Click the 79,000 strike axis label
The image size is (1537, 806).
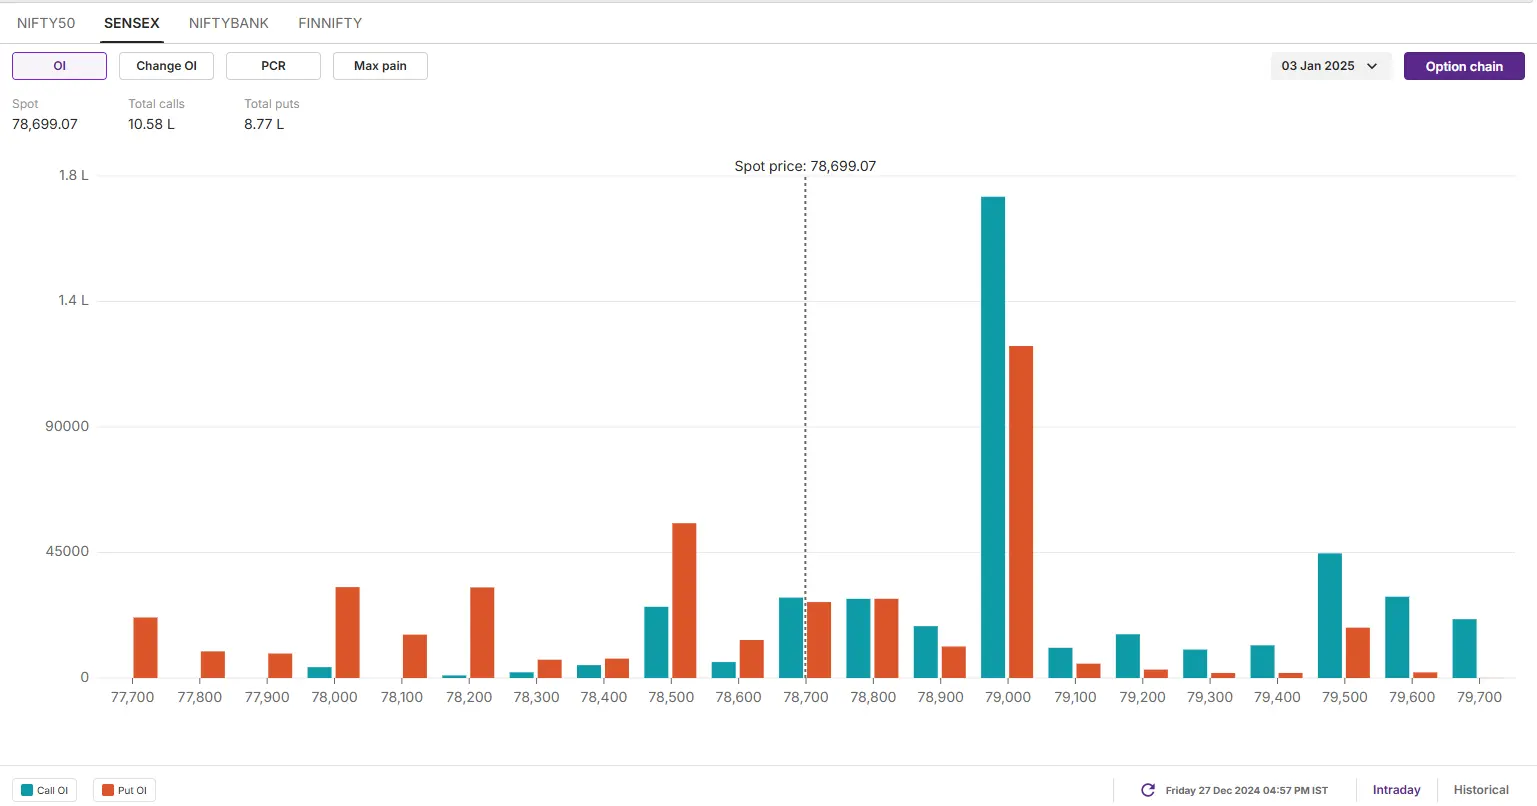click(1008, 697)
